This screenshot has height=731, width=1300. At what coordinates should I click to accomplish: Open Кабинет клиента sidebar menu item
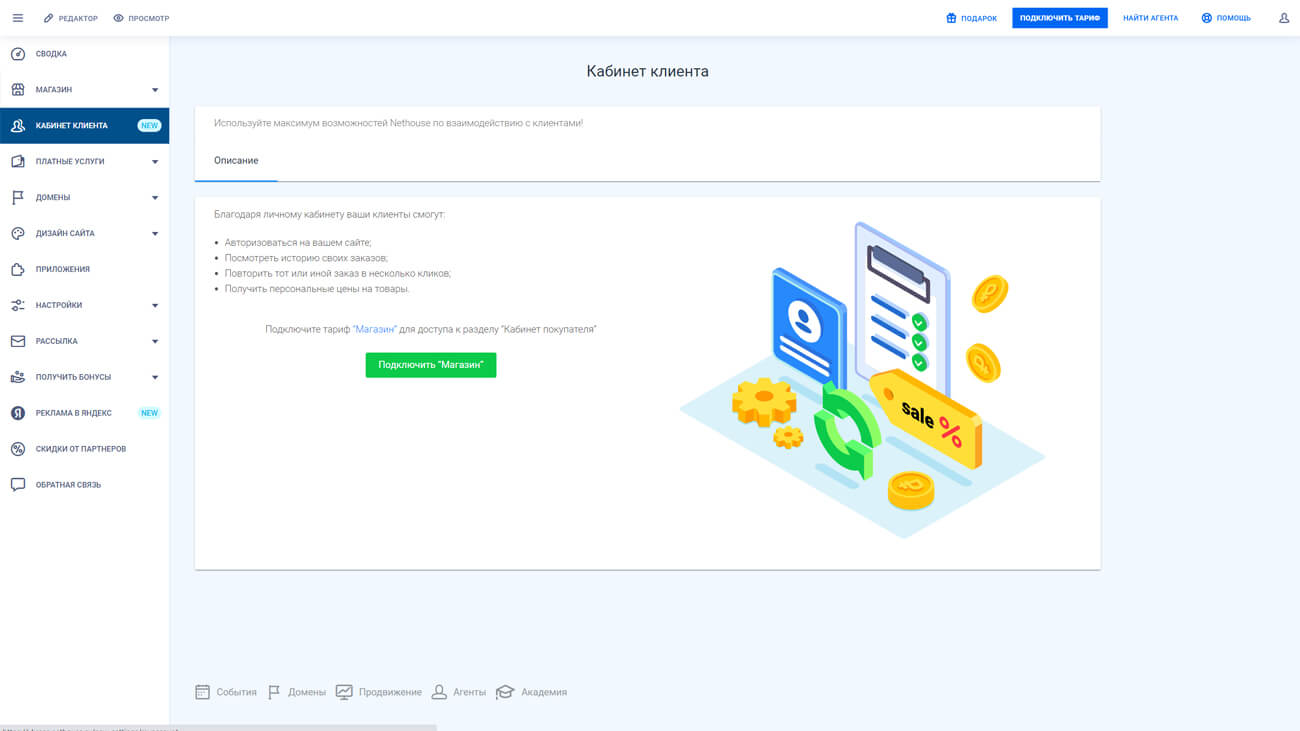tap(72, 126)
